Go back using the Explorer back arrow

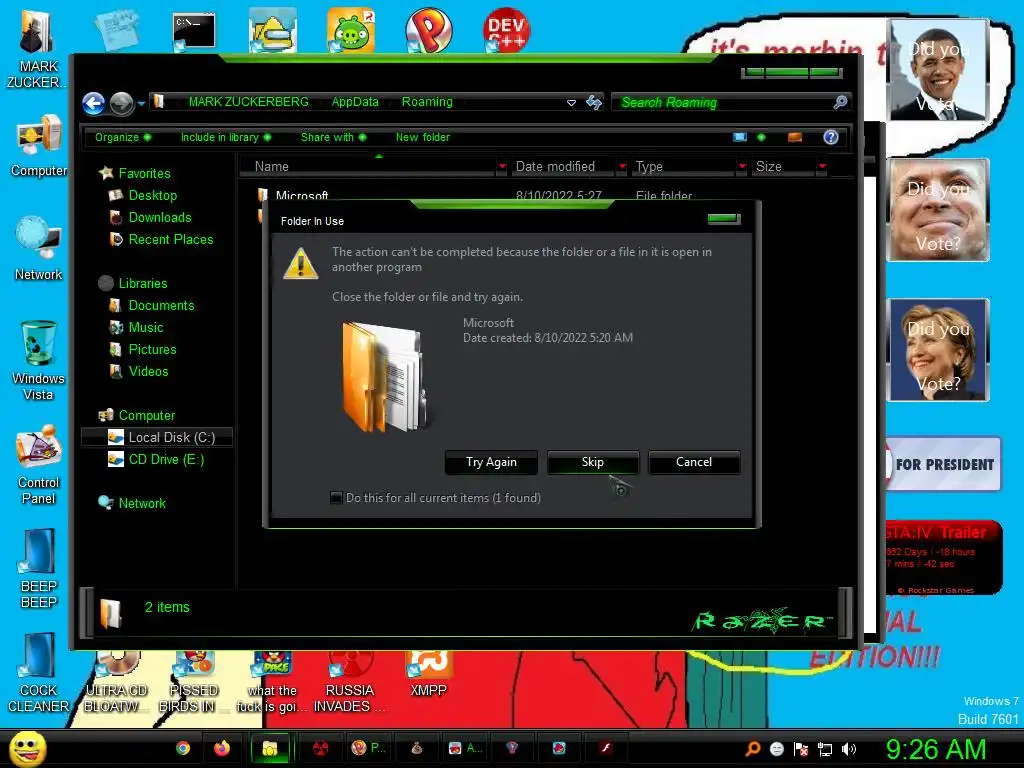point(93,103)
